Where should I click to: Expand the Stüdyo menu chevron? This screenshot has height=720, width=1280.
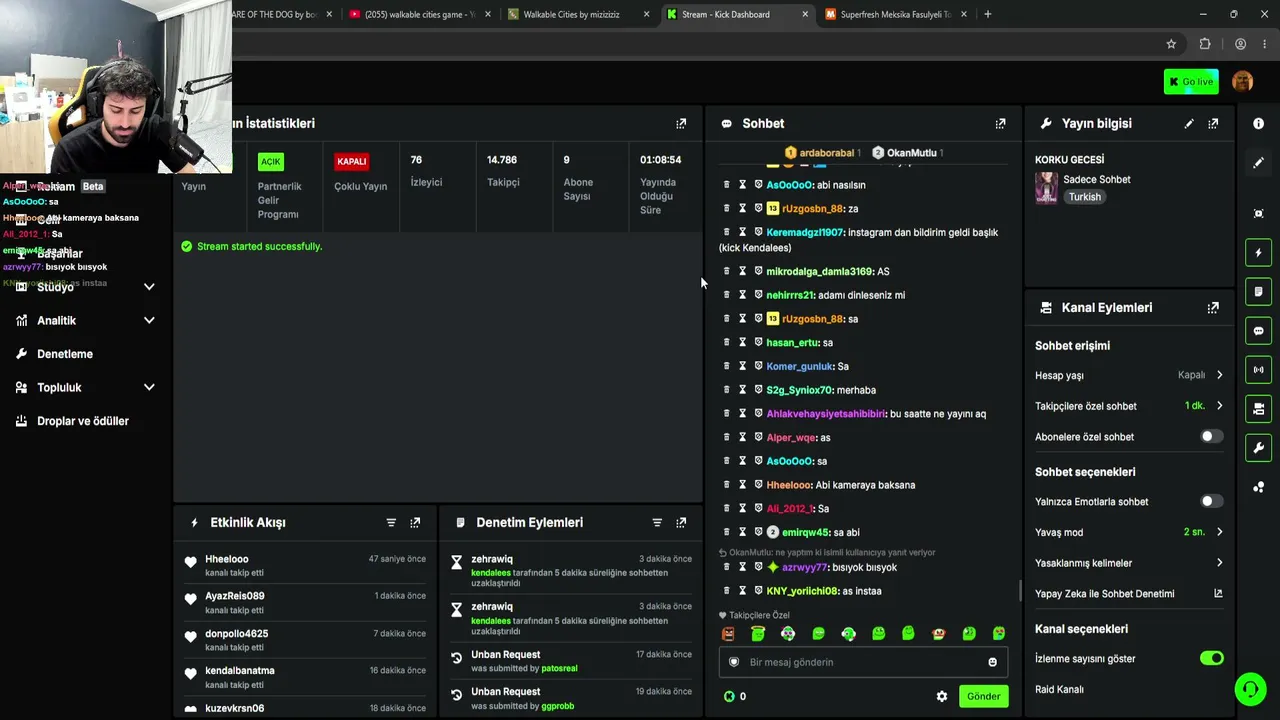click(149, 287)
